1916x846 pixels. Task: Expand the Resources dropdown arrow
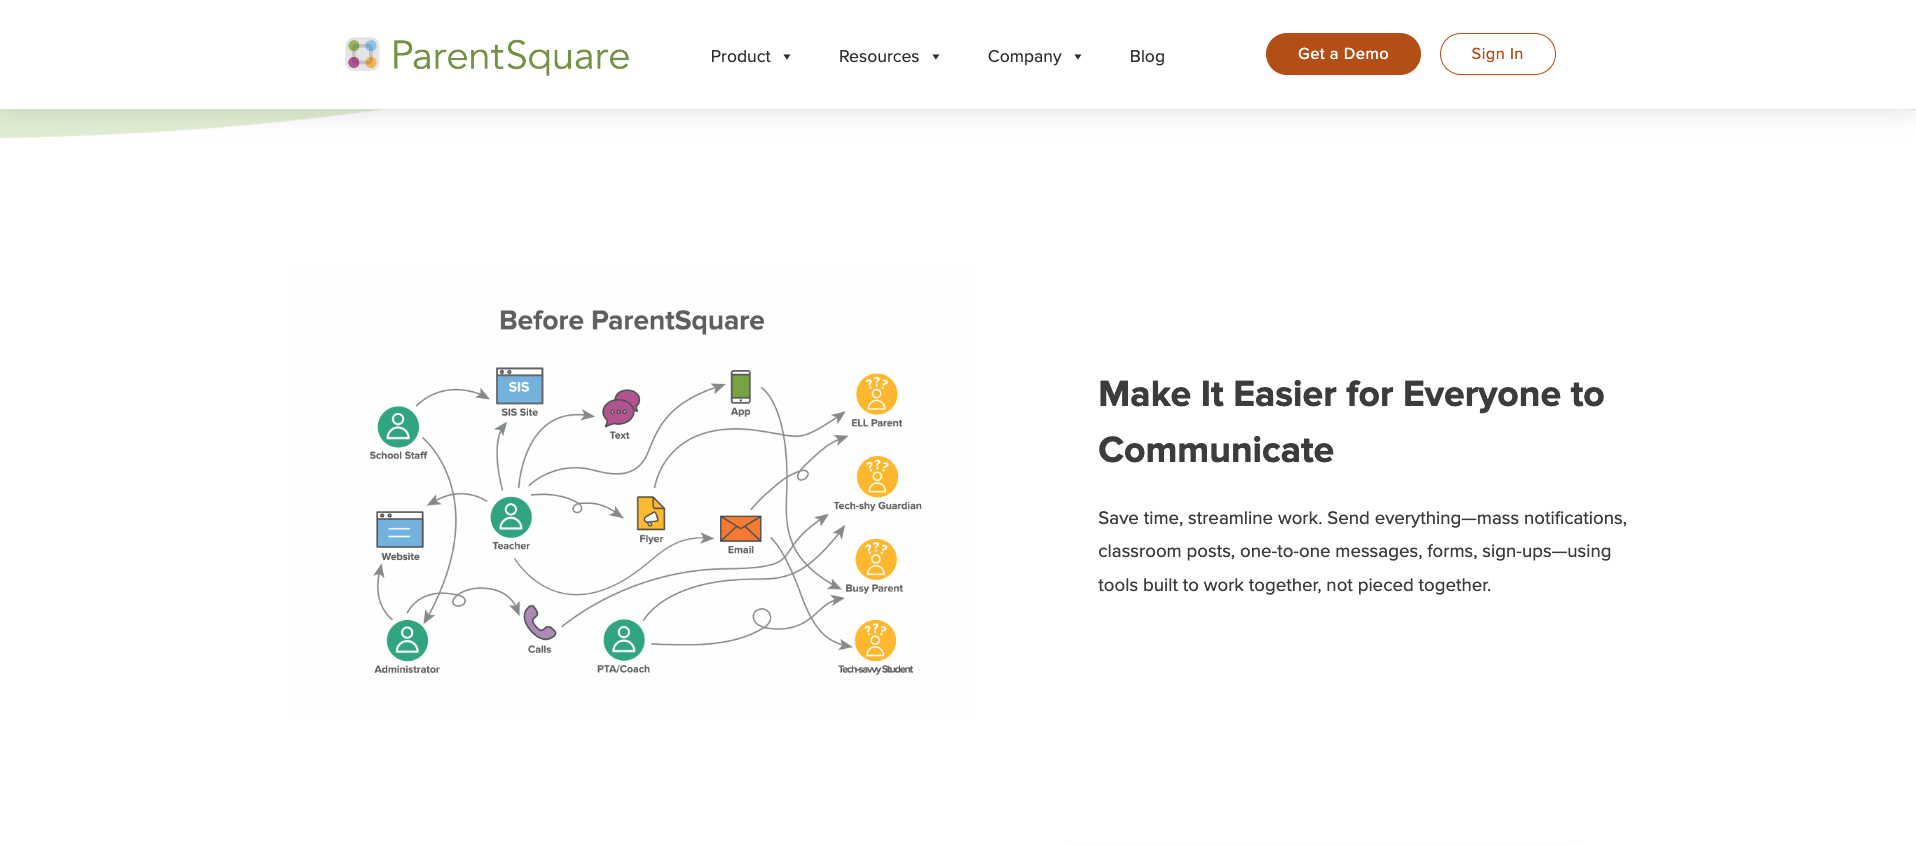pyautogui.click(x=936, y=57)
